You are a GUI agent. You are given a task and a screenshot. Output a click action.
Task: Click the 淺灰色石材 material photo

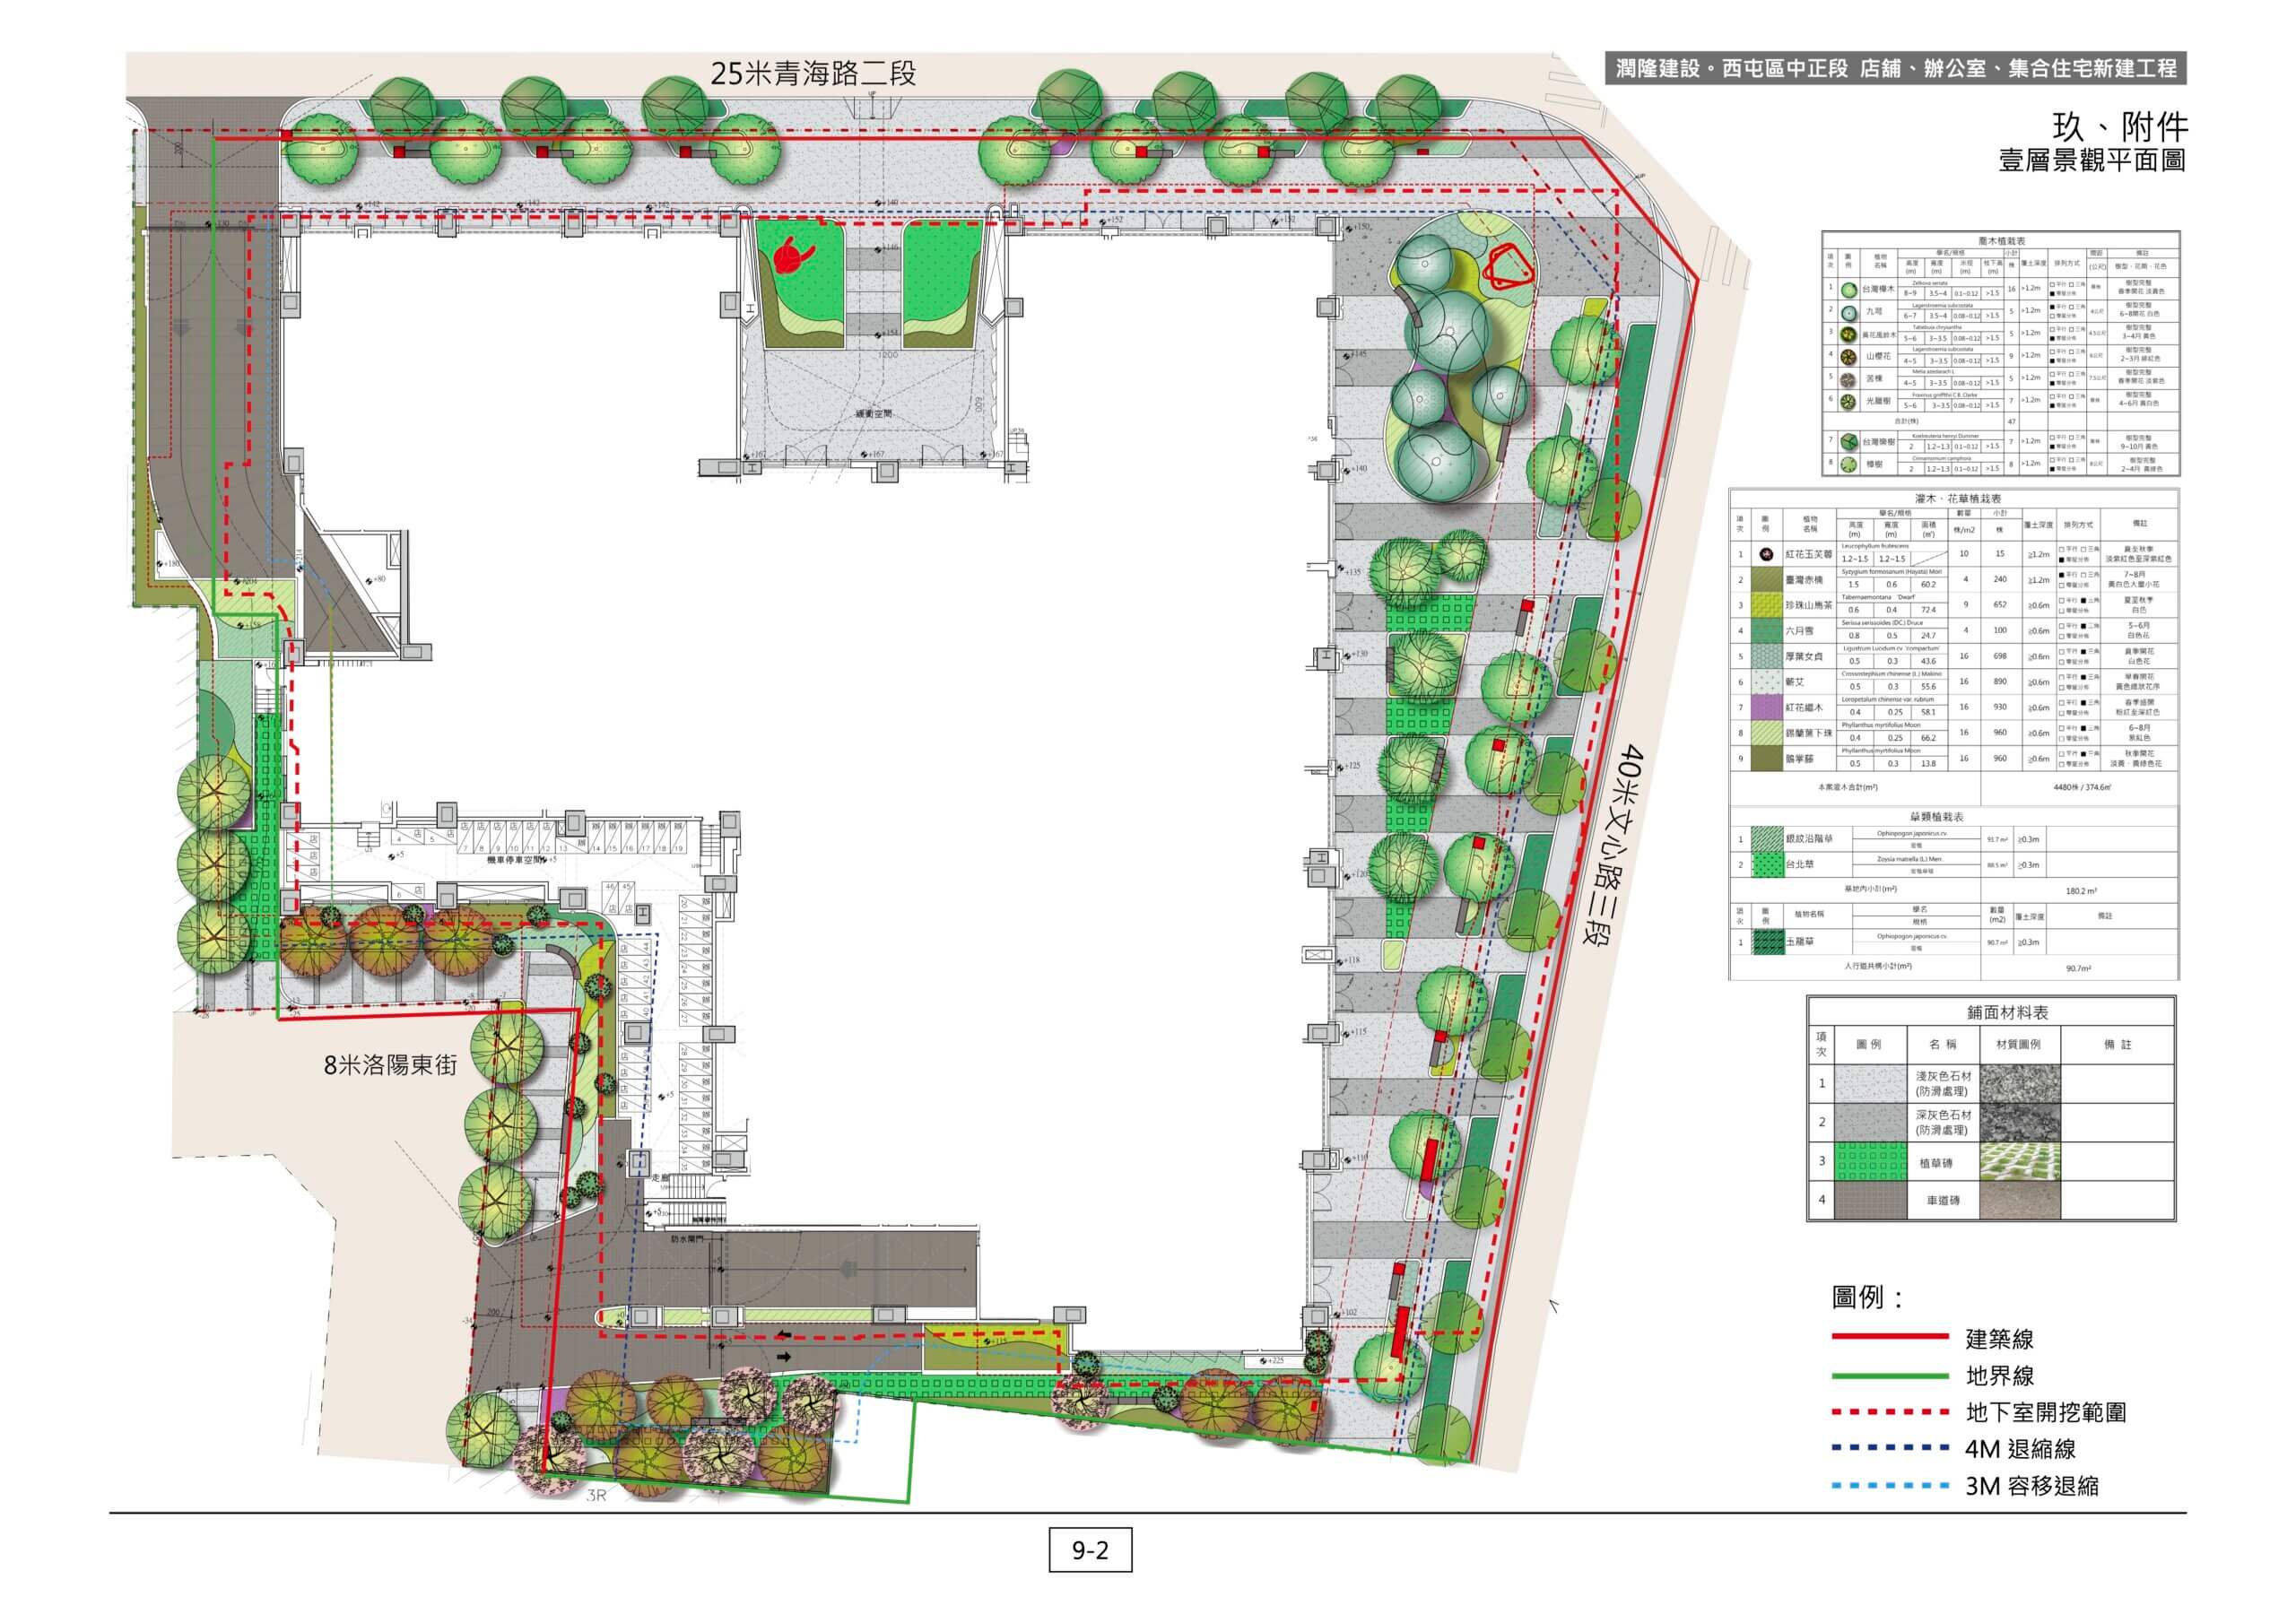pos(2020,1083)
